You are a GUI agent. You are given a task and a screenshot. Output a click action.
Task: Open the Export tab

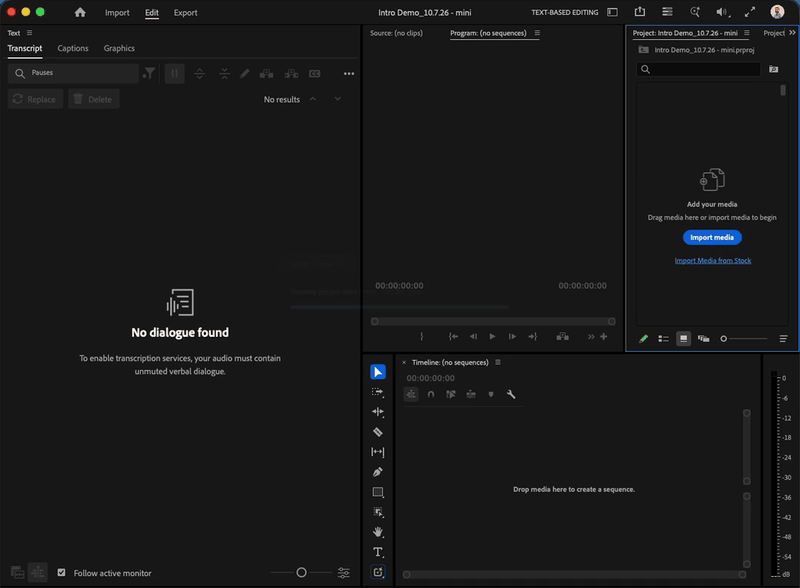(x=185, y=12)
